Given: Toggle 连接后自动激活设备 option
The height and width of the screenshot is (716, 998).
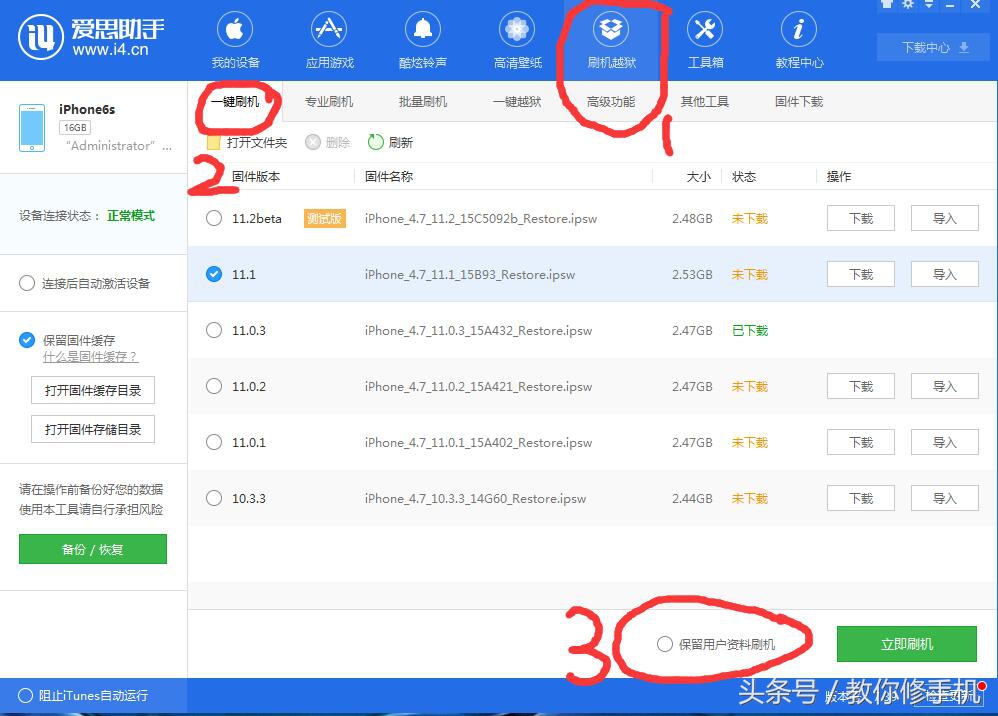Looking at the screenshot, I should click(x=27, y=283).
